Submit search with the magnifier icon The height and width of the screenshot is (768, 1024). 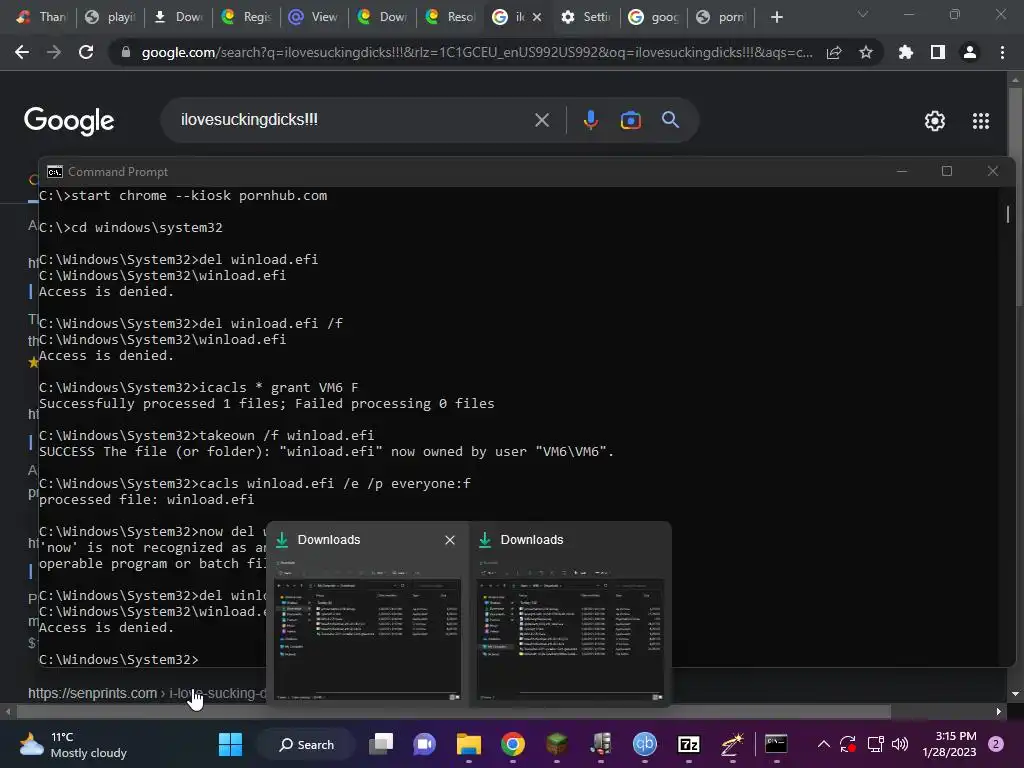[x=671, y=120]
